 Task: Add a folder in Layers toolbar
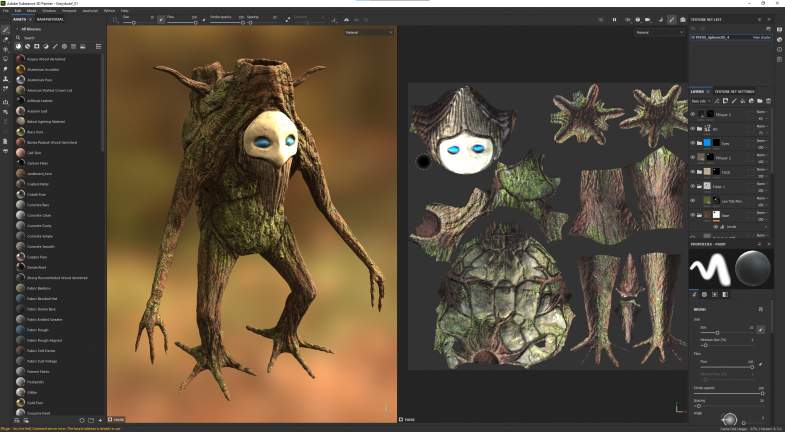[x=760, y=101]
